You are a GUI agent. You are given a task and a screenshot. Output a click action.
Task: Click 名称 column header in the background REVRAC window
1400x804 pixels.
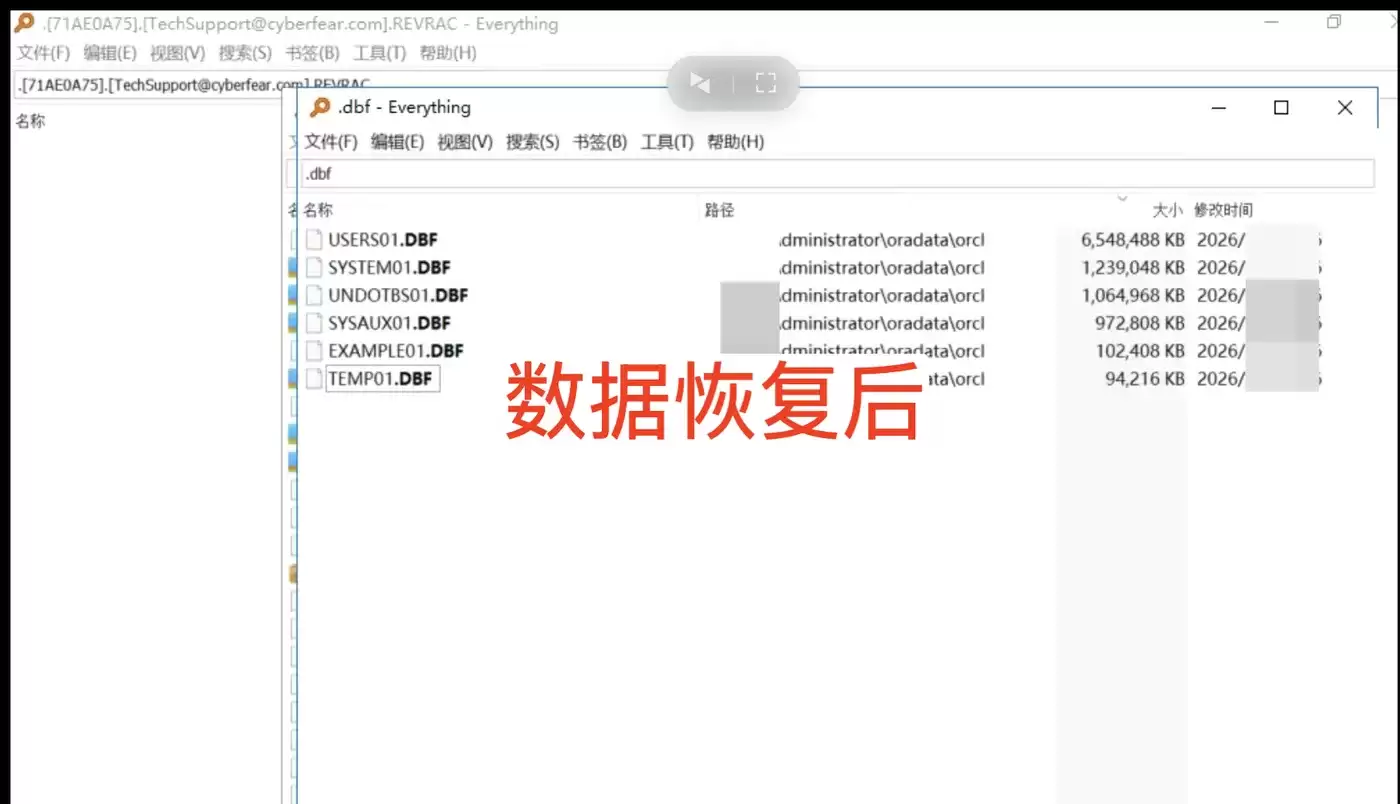30,121
